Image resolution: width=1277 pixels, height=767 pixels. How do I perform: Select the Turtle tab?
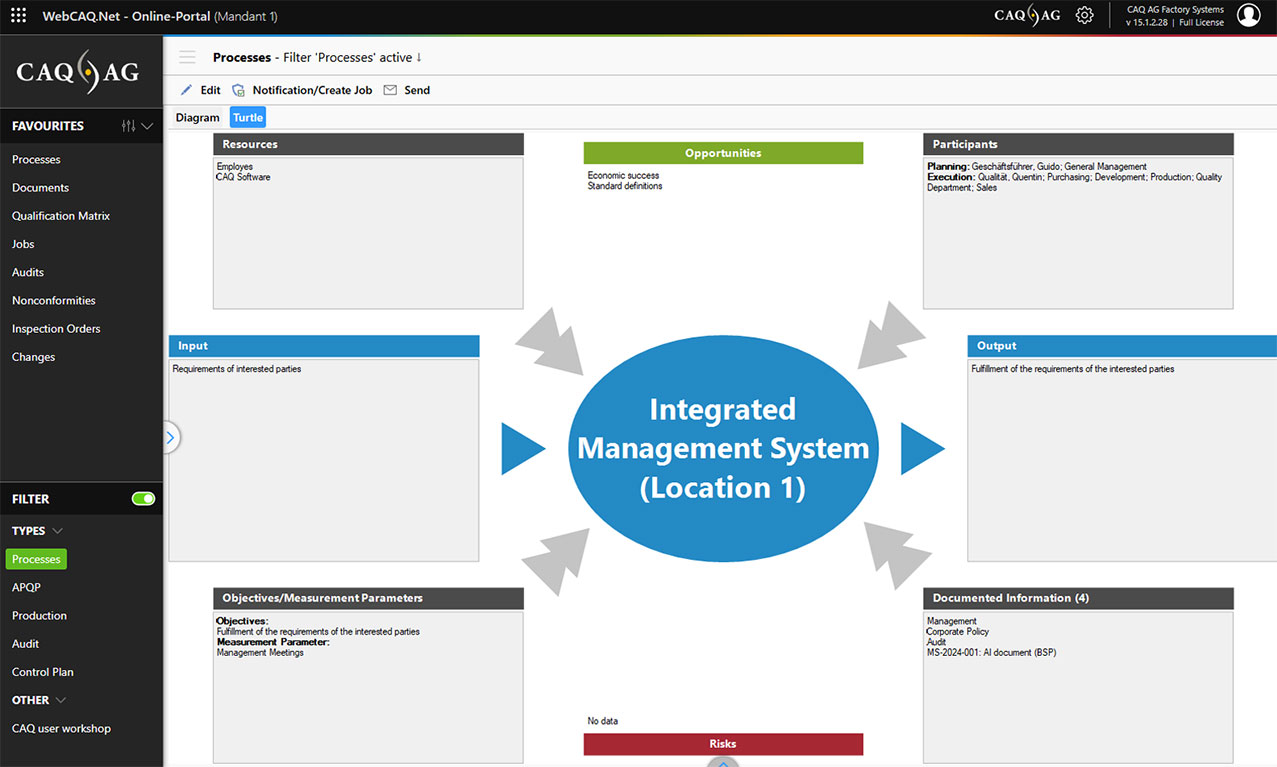[x=248, y=117]
